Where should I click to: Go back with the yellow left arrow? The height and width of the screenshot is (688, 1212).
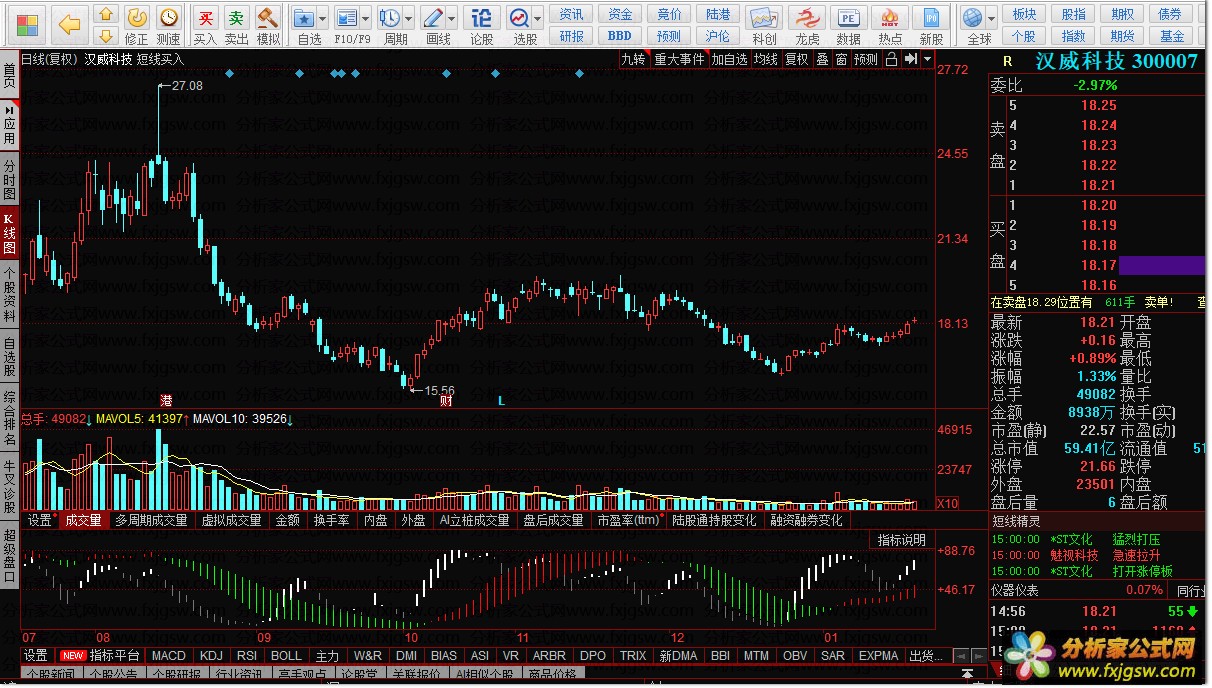coord(69,23)
